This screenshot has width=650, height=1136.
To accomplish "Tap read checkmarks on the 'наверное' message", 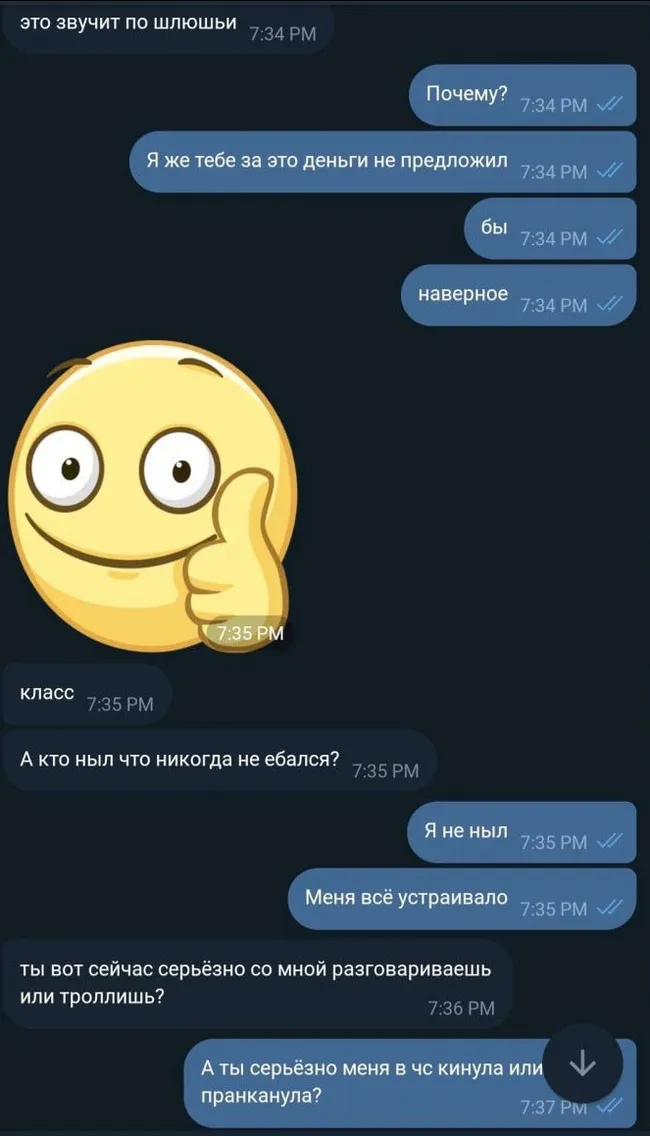I will pos(609,305).
